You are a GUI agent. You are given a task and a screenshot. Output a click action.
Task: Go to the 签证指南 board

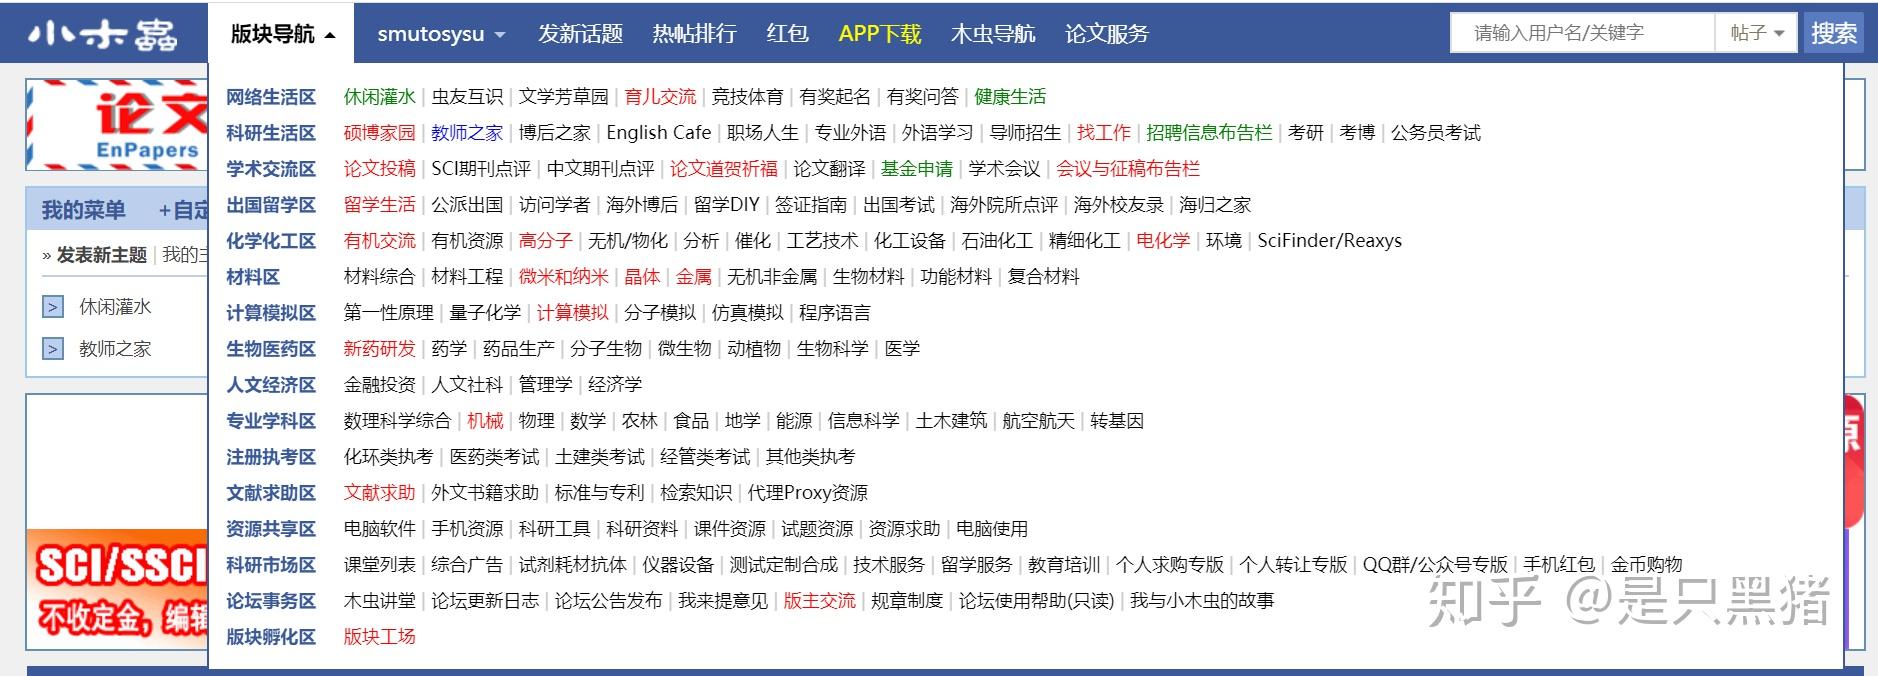pyautogui.click(x=811, y=205)
